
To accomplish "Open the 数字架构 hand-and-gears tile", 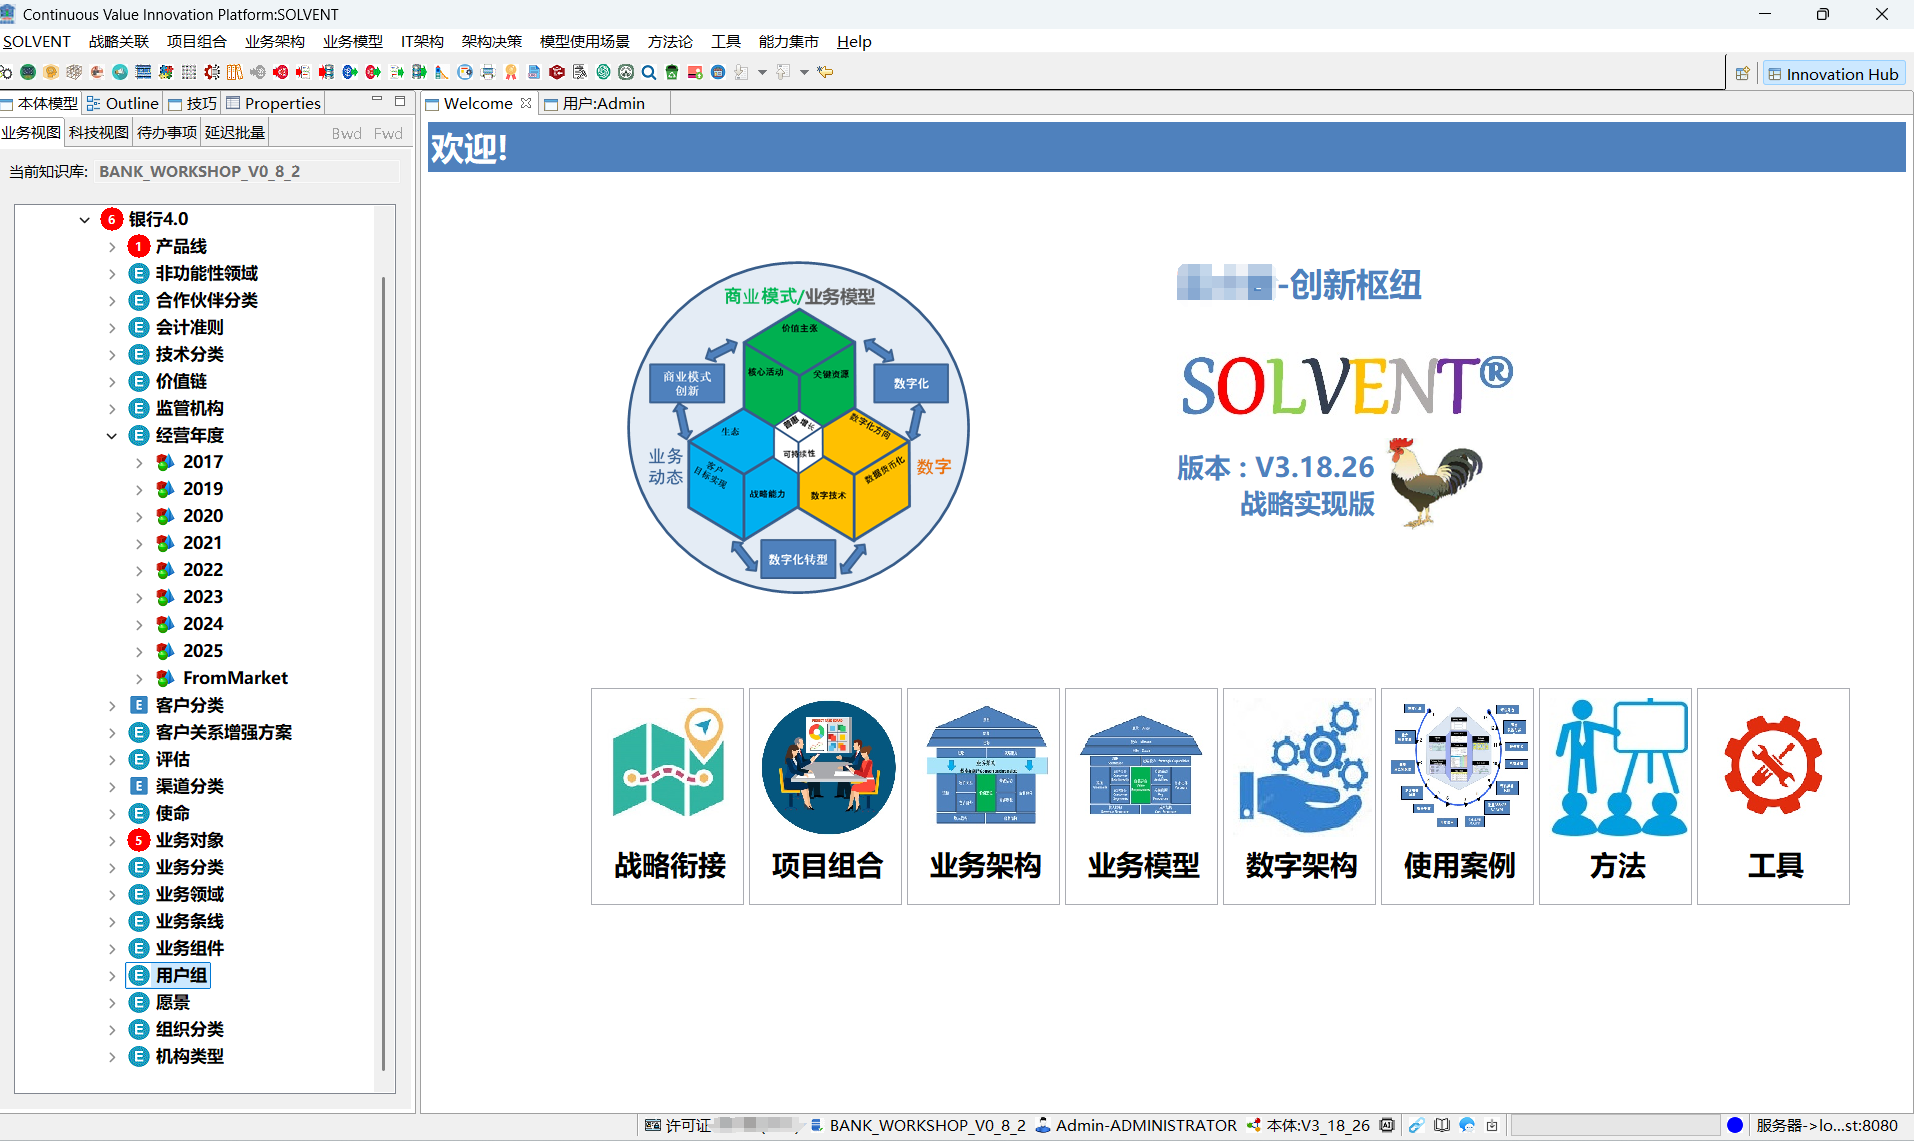I will pyautogui.click(x=1299, y=795).
